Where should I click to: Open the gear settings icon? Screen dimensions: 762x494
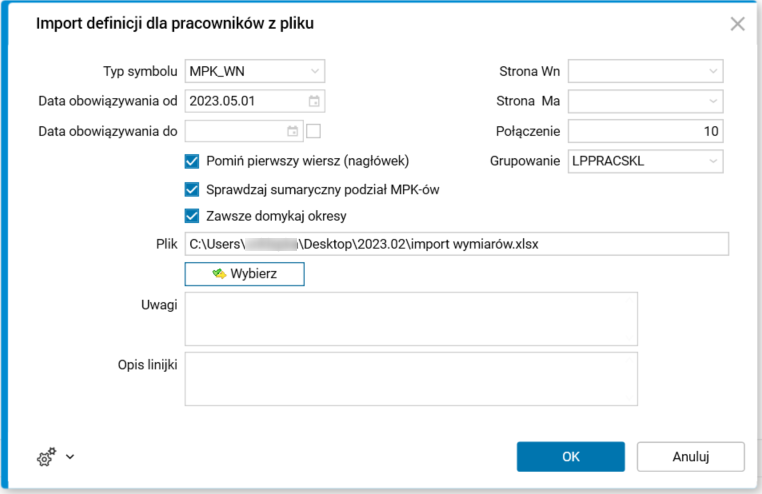[x=47, y=457]
